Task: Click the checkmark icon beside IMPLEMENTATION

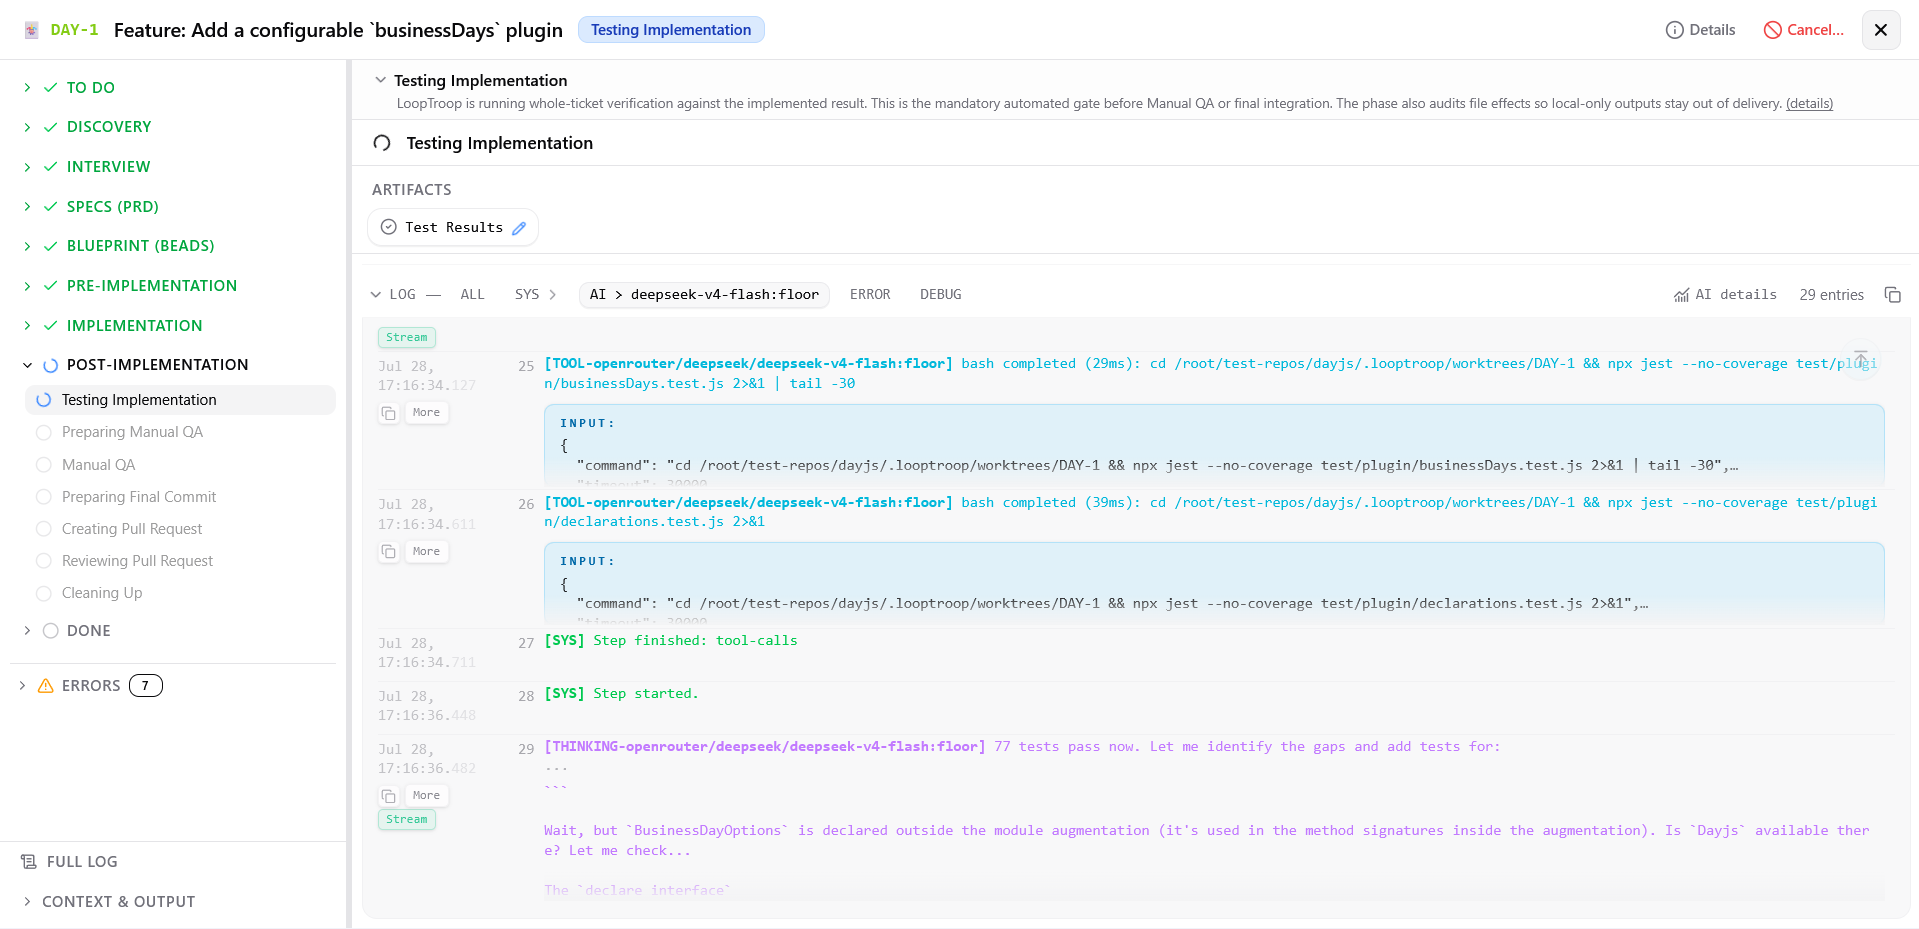Action: point(50,326)
